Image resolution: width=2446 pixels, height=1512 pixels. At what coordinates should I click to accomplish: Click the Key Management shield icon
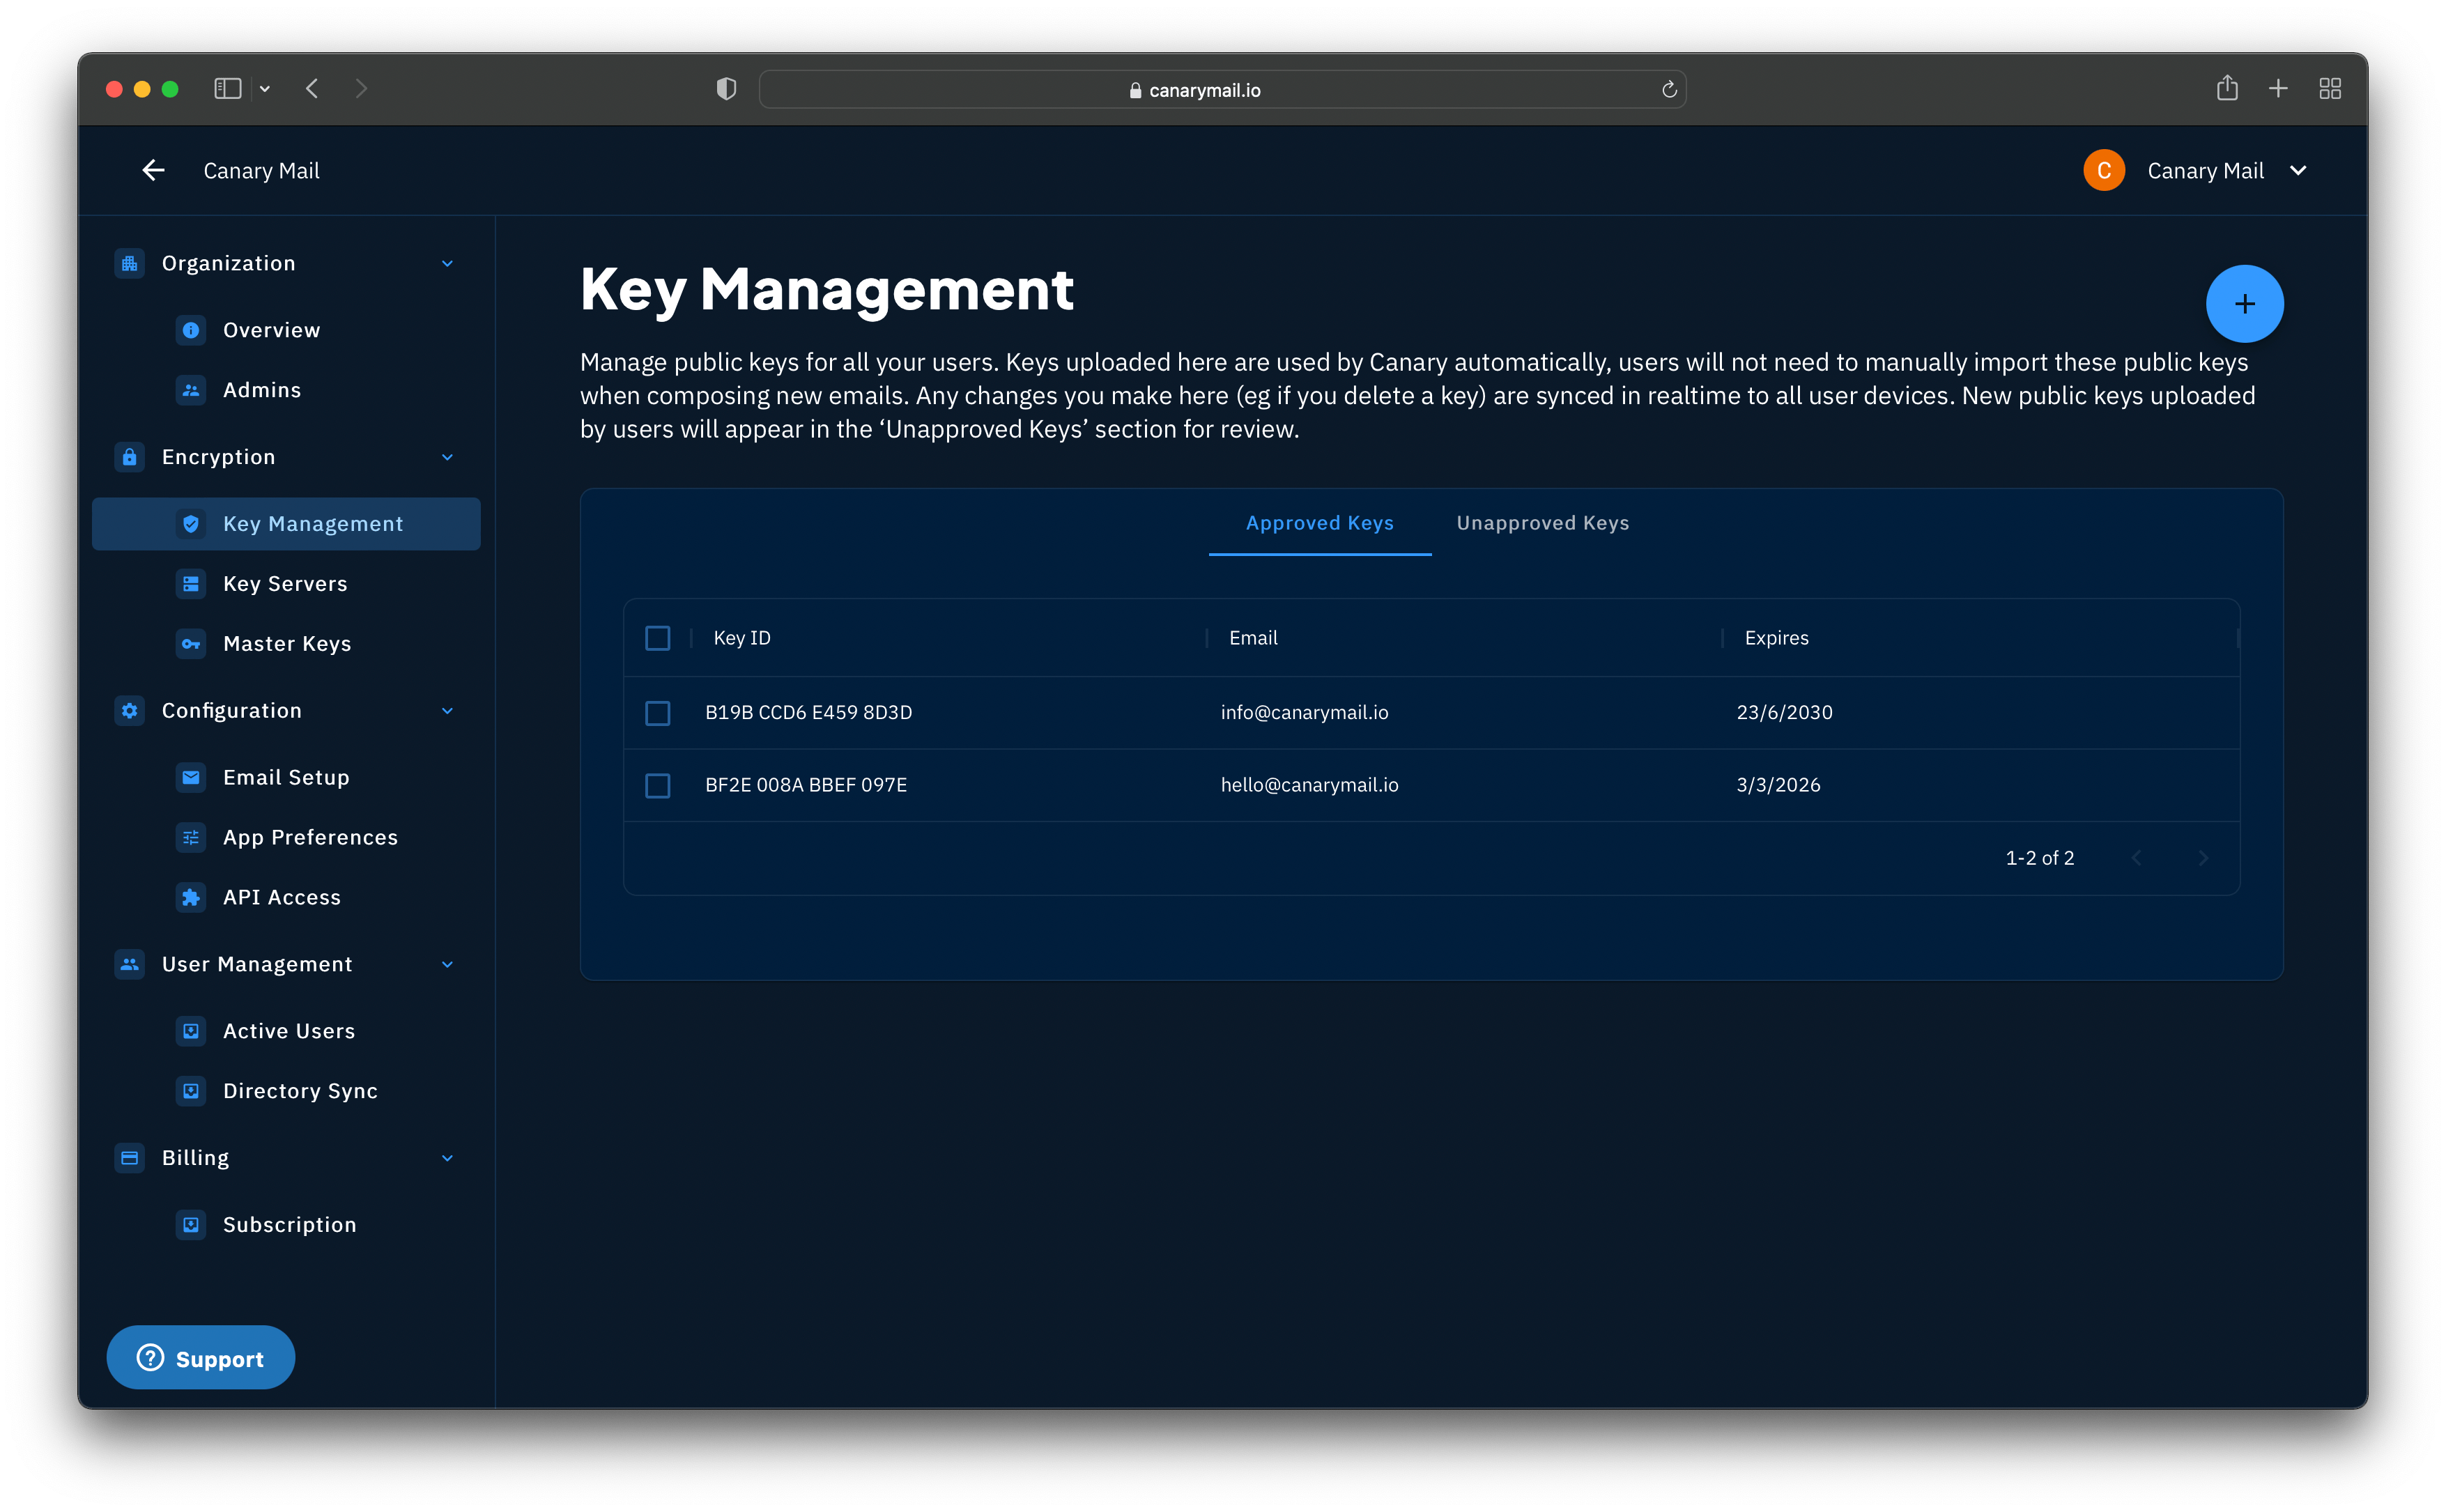tap(191, 524)
